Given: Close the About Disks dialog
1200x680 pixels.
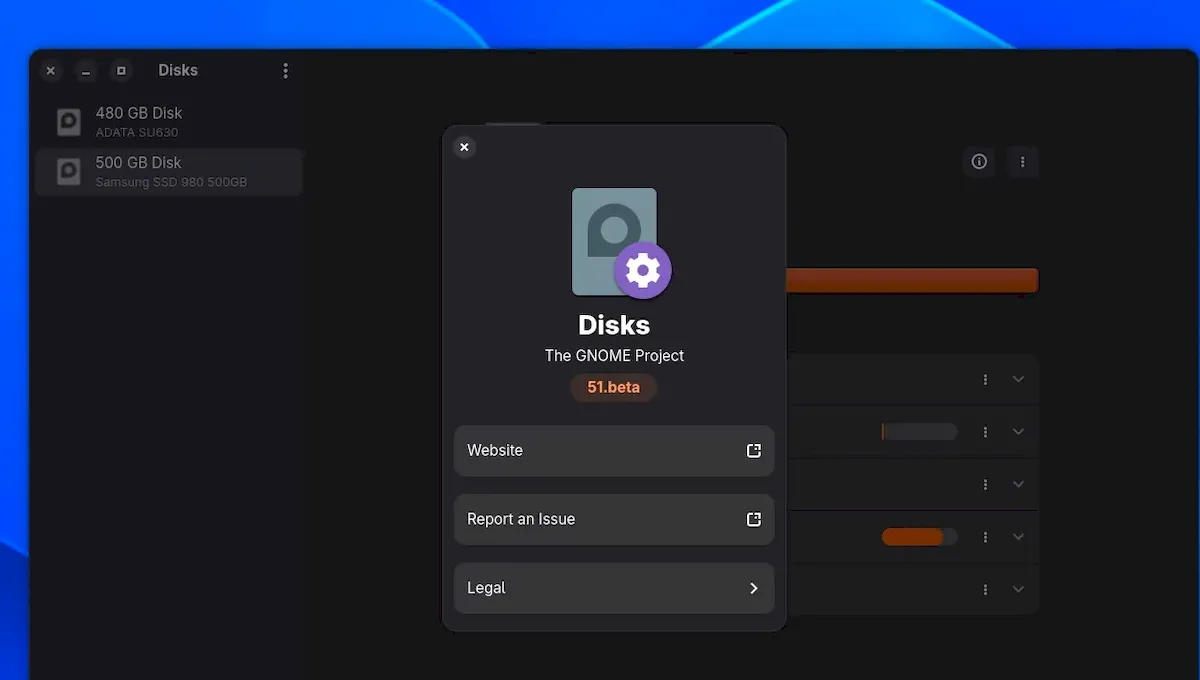Looking at the screenshot, I should [464, 147].
